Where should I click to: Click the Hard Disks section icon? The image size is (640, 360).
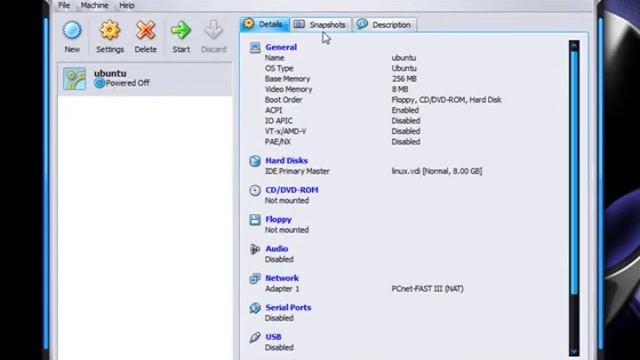255,161
